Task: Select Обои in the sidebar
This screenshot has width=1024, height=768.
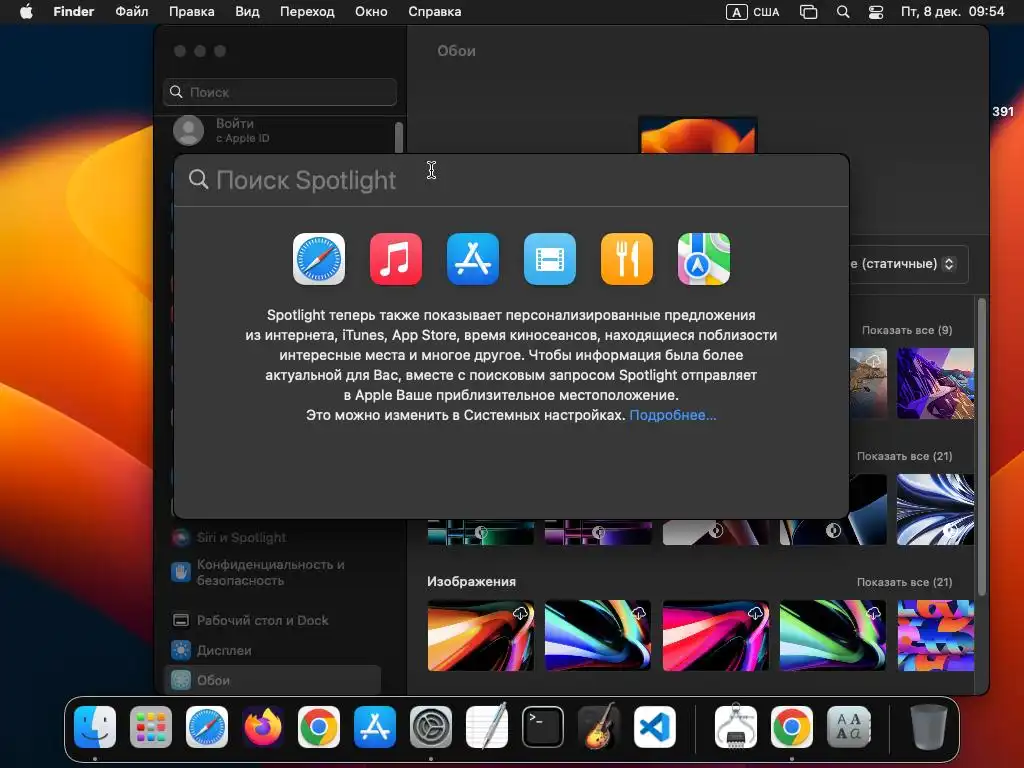Action: pyautogui.click(x=274, y=680)
